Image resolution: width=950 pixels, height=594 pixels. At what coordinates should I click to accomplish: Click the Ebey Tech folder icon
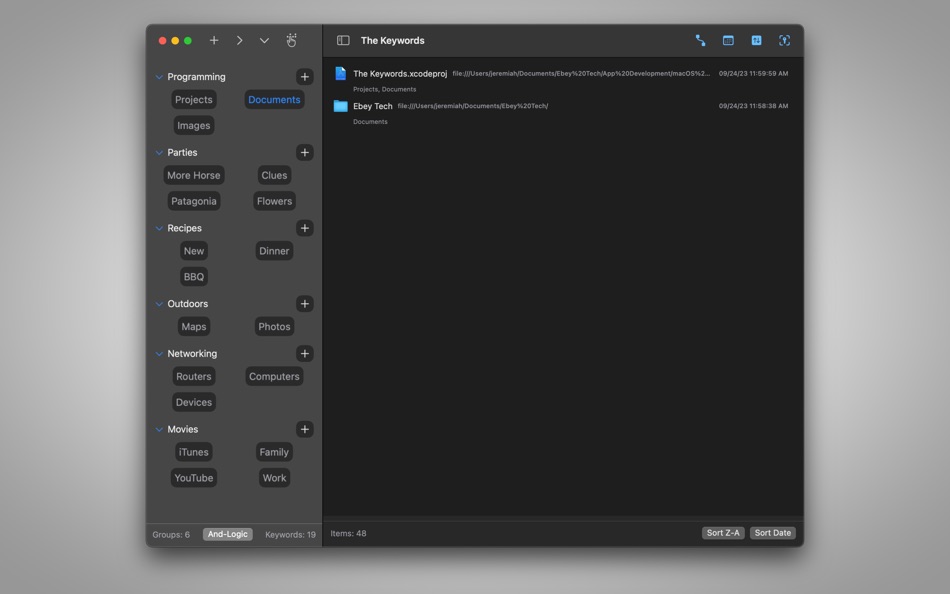(x=340, y=106)
